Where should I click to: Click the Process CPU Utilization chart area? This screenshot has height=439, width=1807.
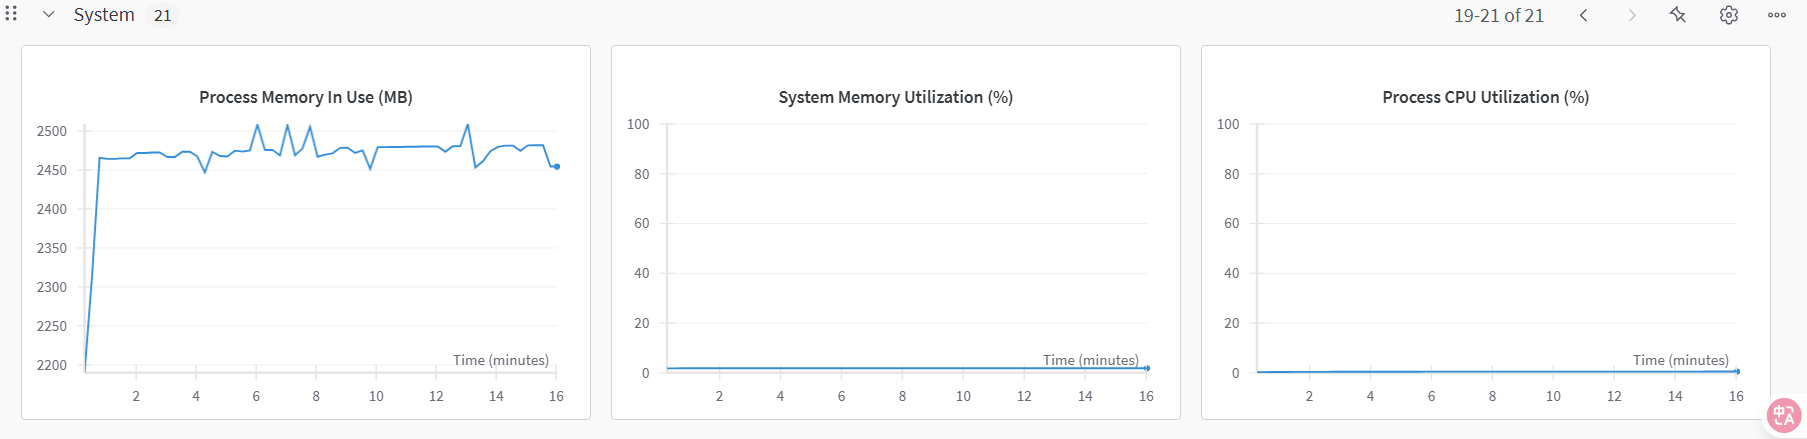coord(1497,248)
